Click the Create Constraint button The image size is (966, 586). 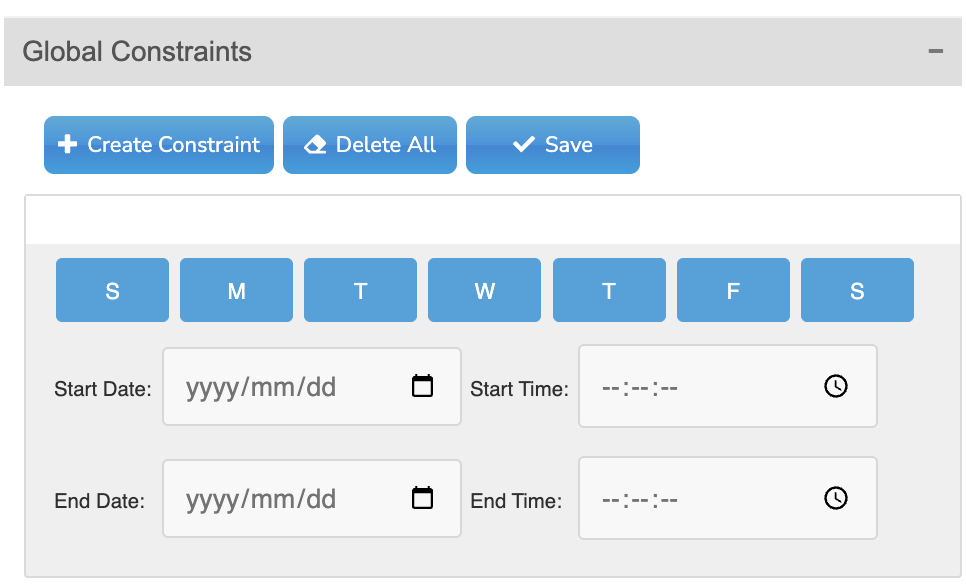pyautogui.click(x=159, y=145)
